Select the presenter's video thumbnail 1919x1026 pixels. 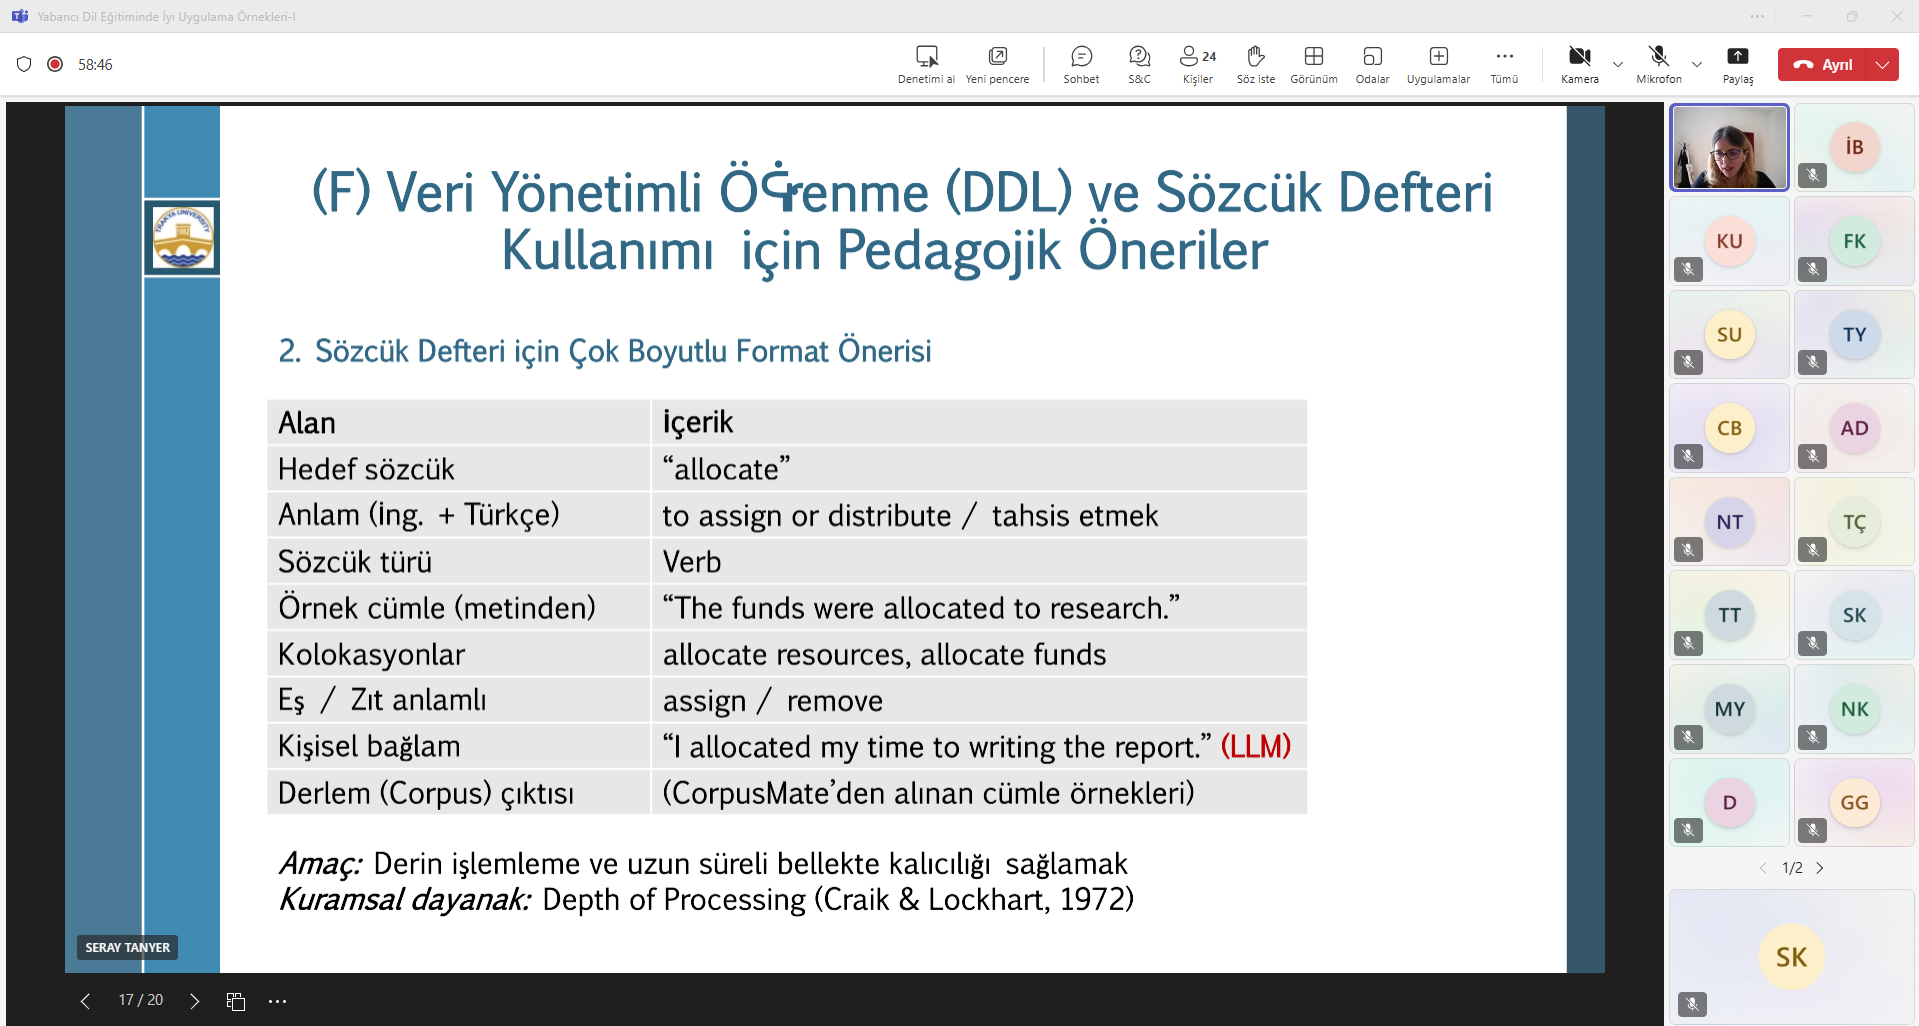pyautogui.click(x=1729, y=148)
